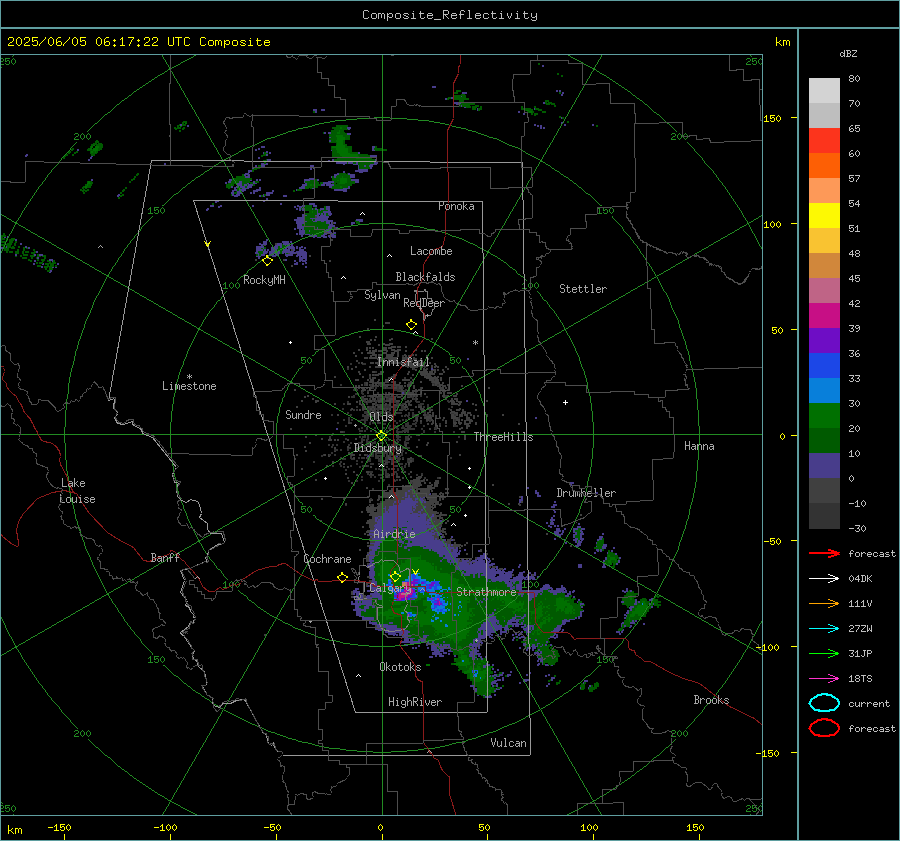
Task: Click the Banff label
Action: (x=165, y=558)
